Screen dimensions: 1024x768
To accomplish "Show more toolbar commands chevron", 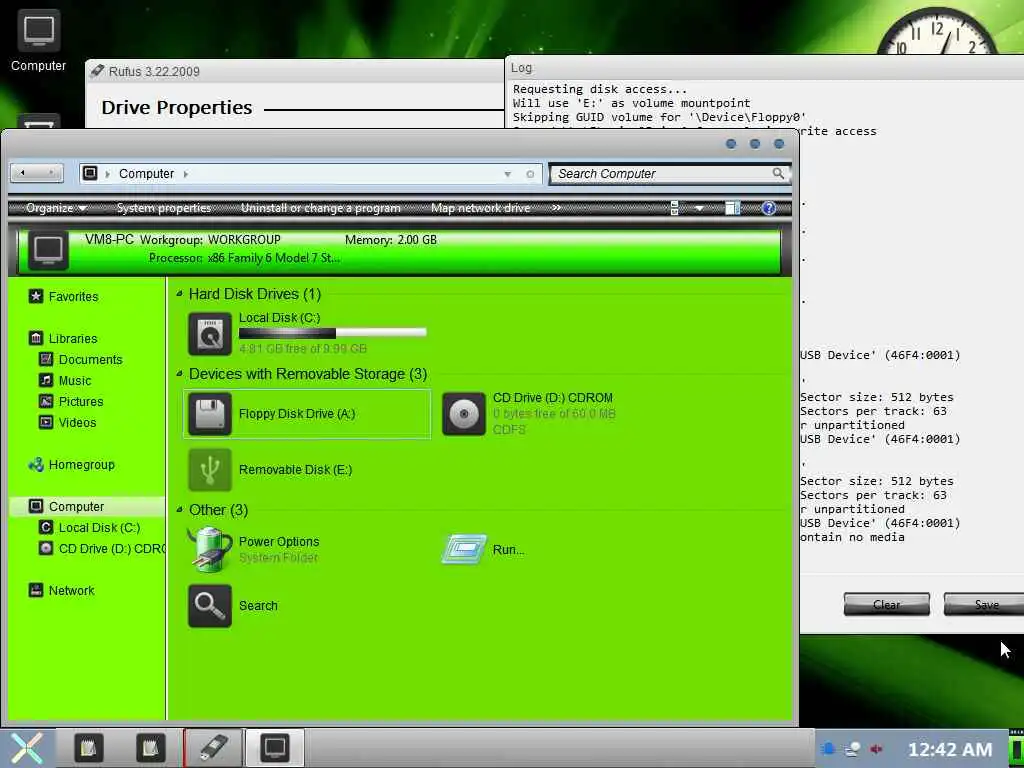I will pyautogui.click(x=556, y=208).
